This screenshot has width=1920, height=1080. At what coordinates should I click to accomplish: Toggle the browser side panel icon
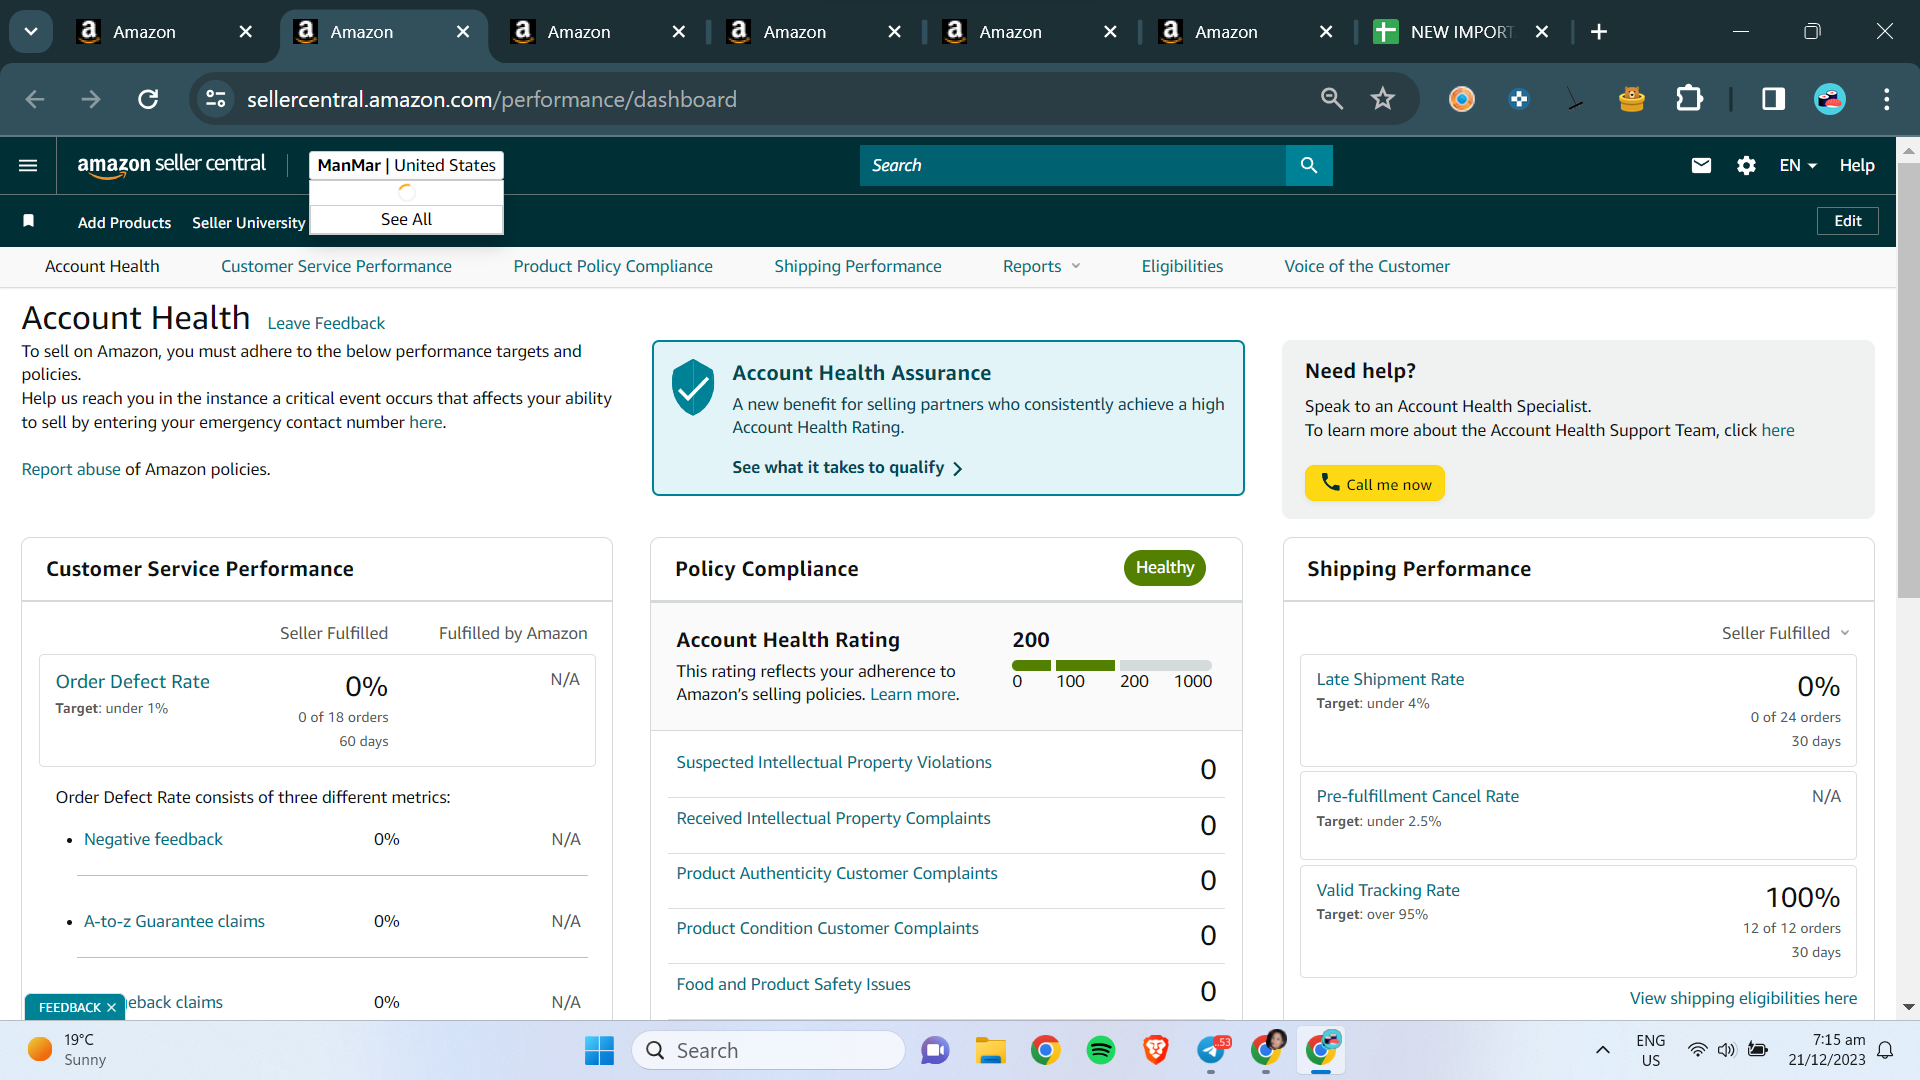(1773, 99)
